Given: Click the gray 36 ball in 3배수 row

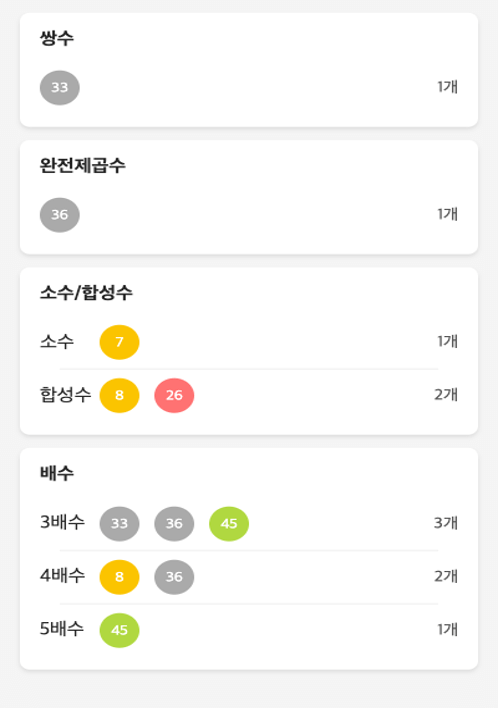Looking at the screenshot, I should [x=174, y=524].
